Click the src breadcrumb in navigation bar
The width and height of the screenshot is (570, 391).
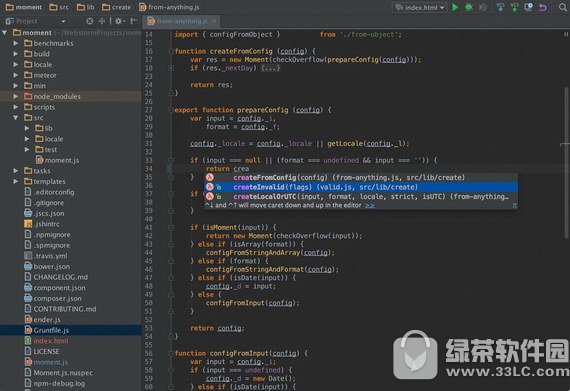pos(59,7)
